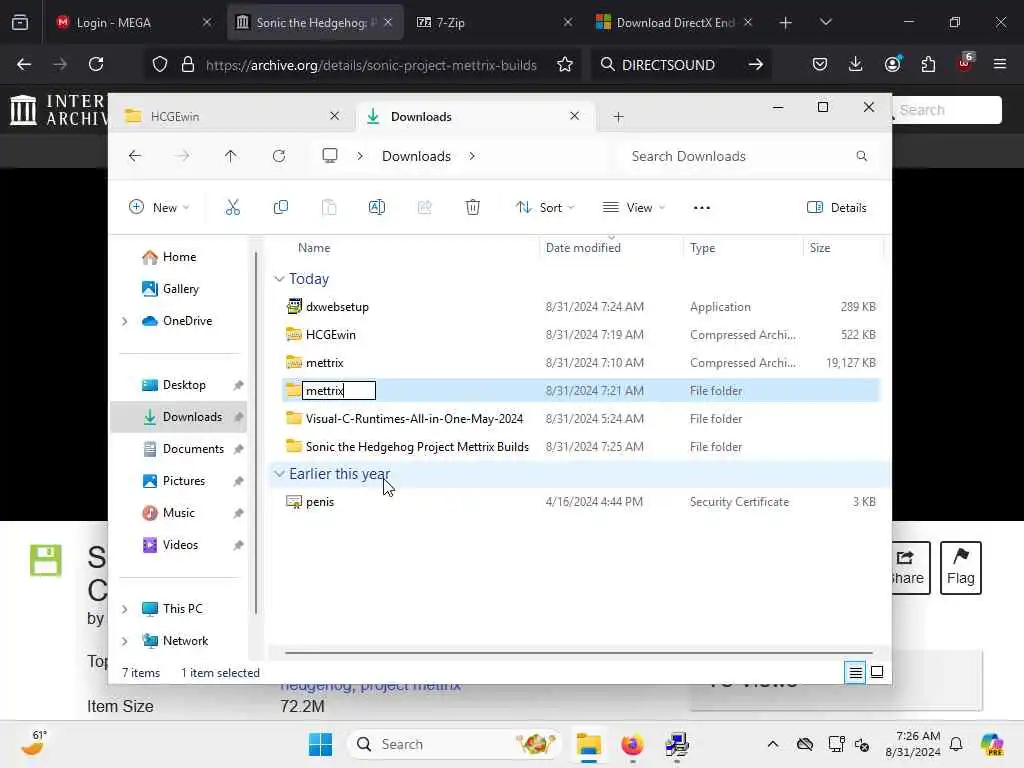Click the Rename icon in Explorer toolbar
The height and width of the screenshot is (768, 1024).
click(377, 208)
